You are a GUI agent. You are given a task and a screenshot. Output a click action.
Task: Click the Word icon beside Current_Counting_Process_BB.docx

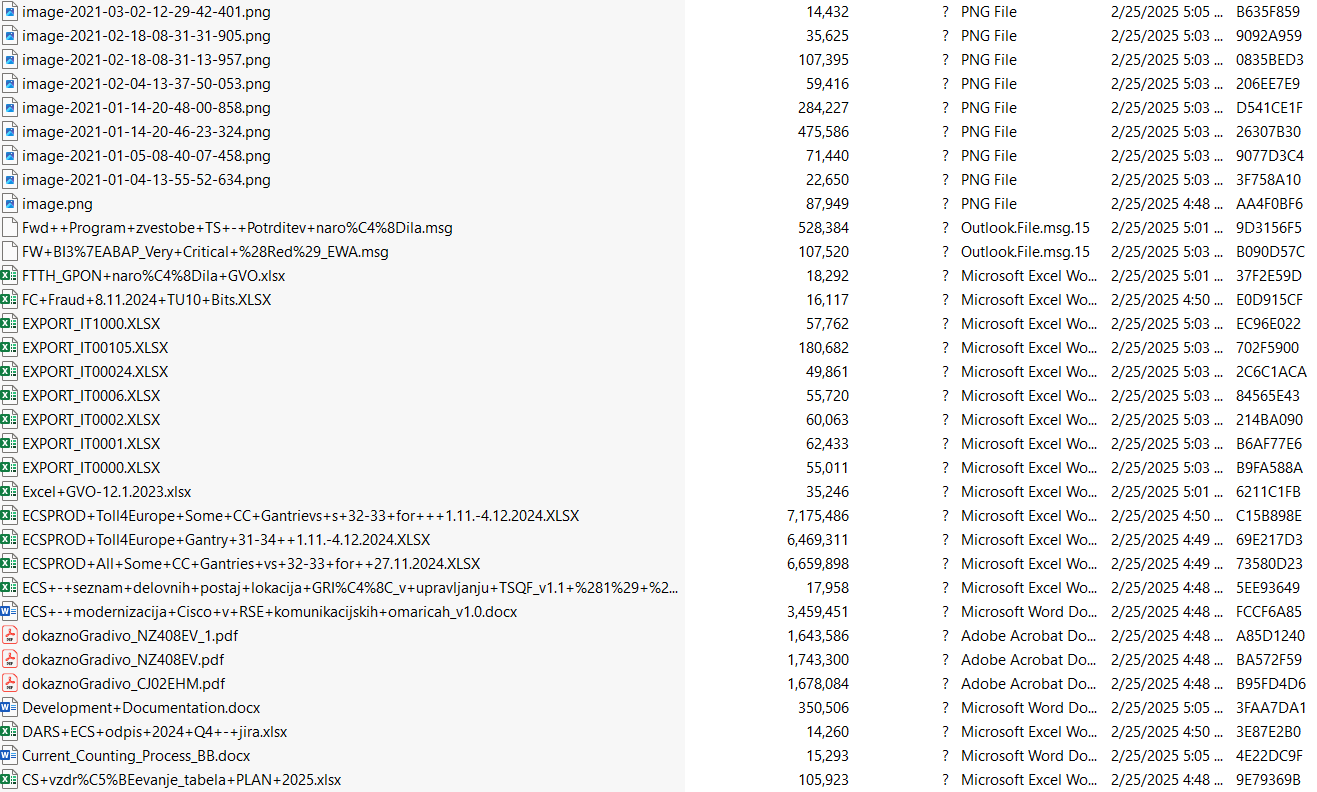coord(10,756)
